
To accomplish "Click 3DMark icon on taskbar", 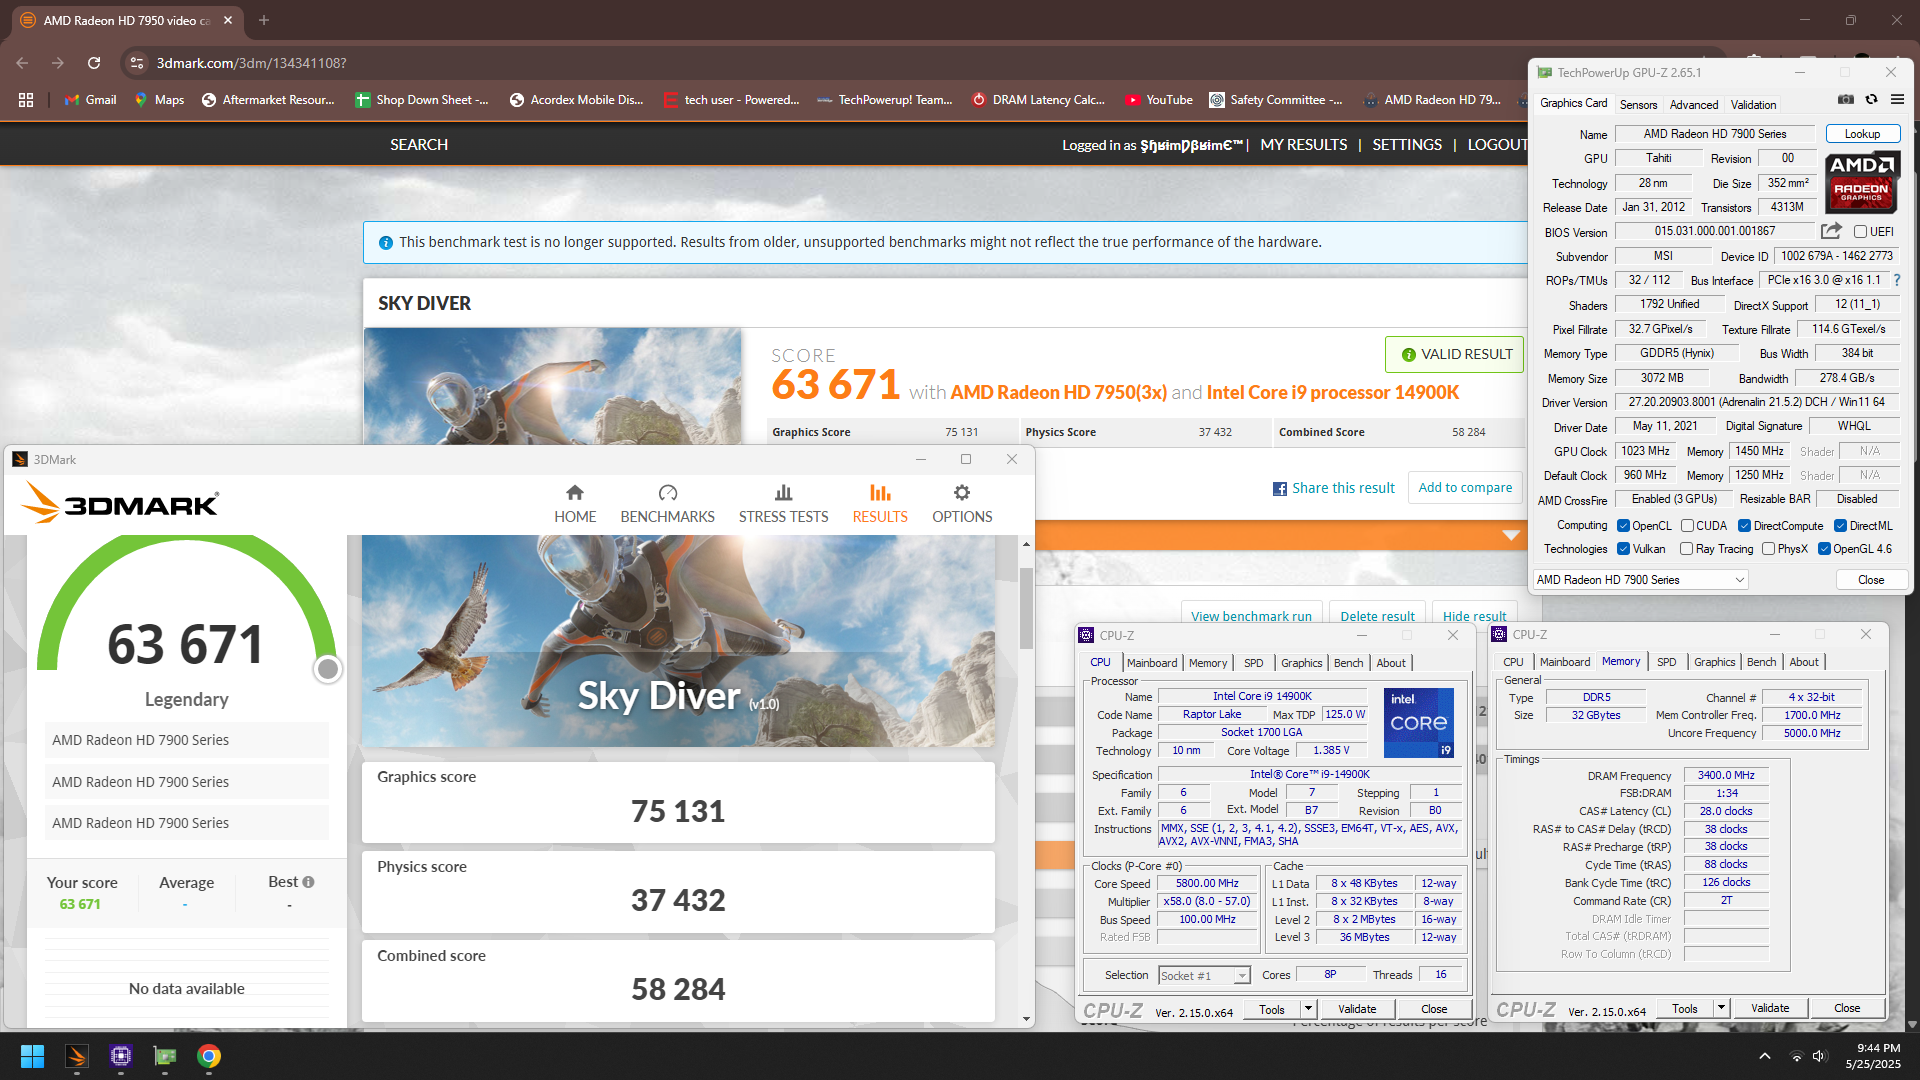I will [x=77, y=1056].
